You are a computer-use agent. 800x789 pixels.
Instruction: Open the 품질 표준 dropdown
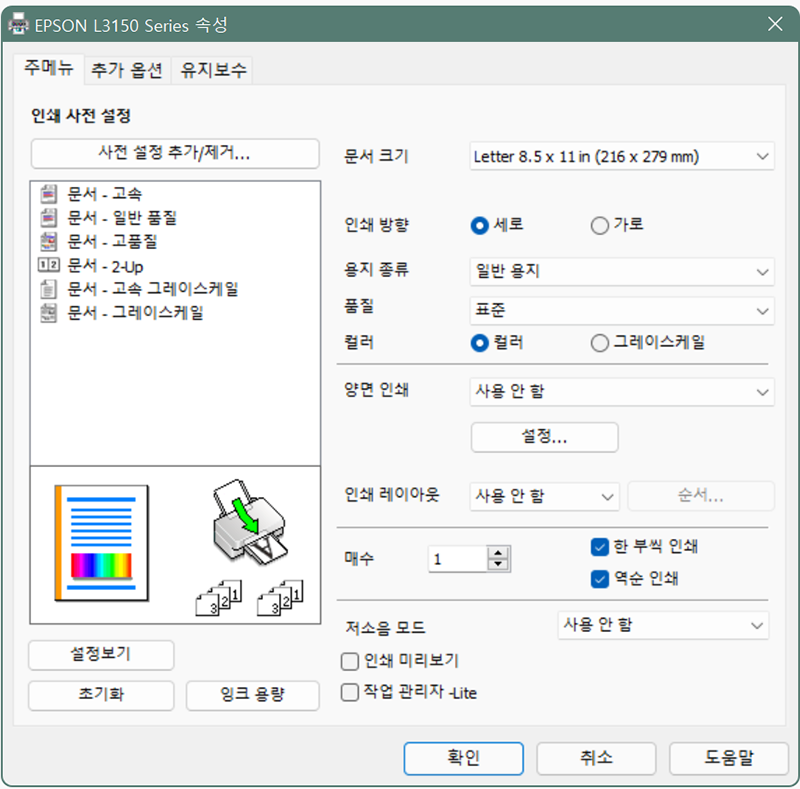point(621,310)
